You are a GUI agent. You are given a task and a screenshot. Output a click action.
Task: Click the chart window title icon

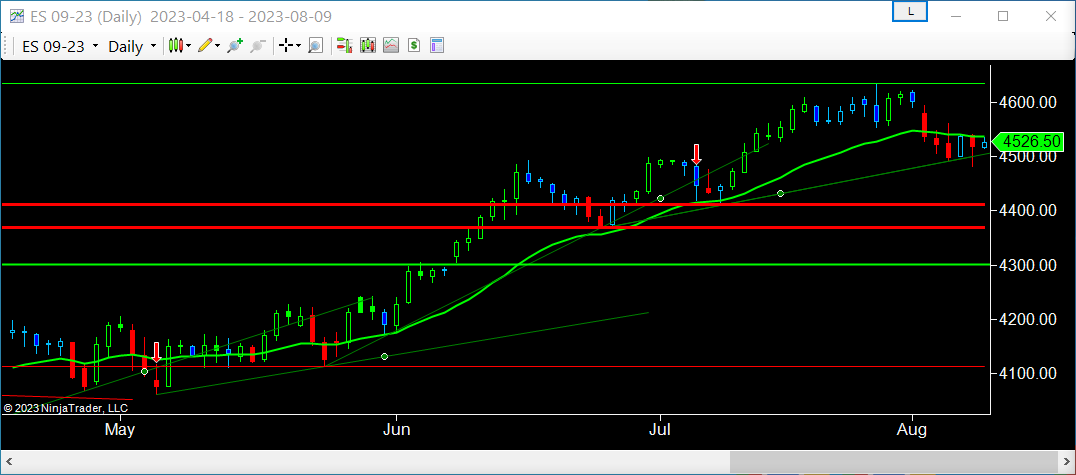[16, 16]
